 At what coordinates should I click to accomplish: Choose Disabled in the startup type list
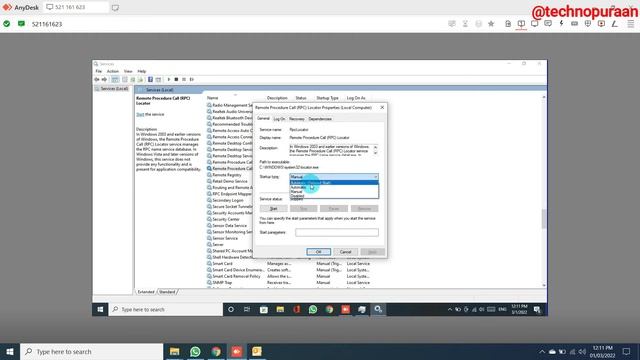[334, 196]
